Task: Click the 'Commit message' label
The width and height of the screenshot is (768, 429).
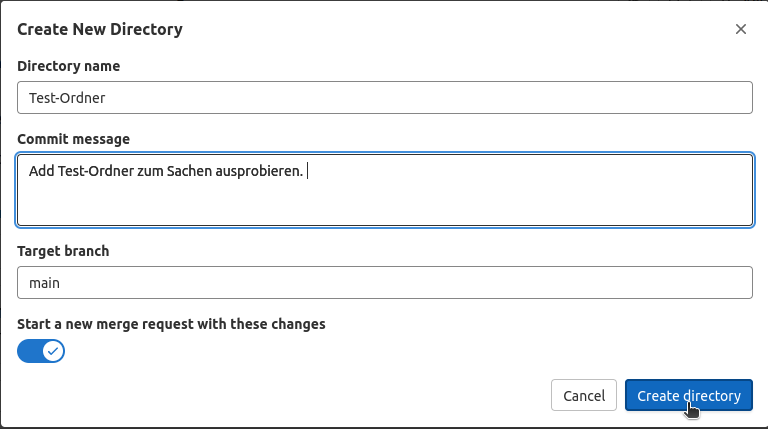Action: [73, 139]
